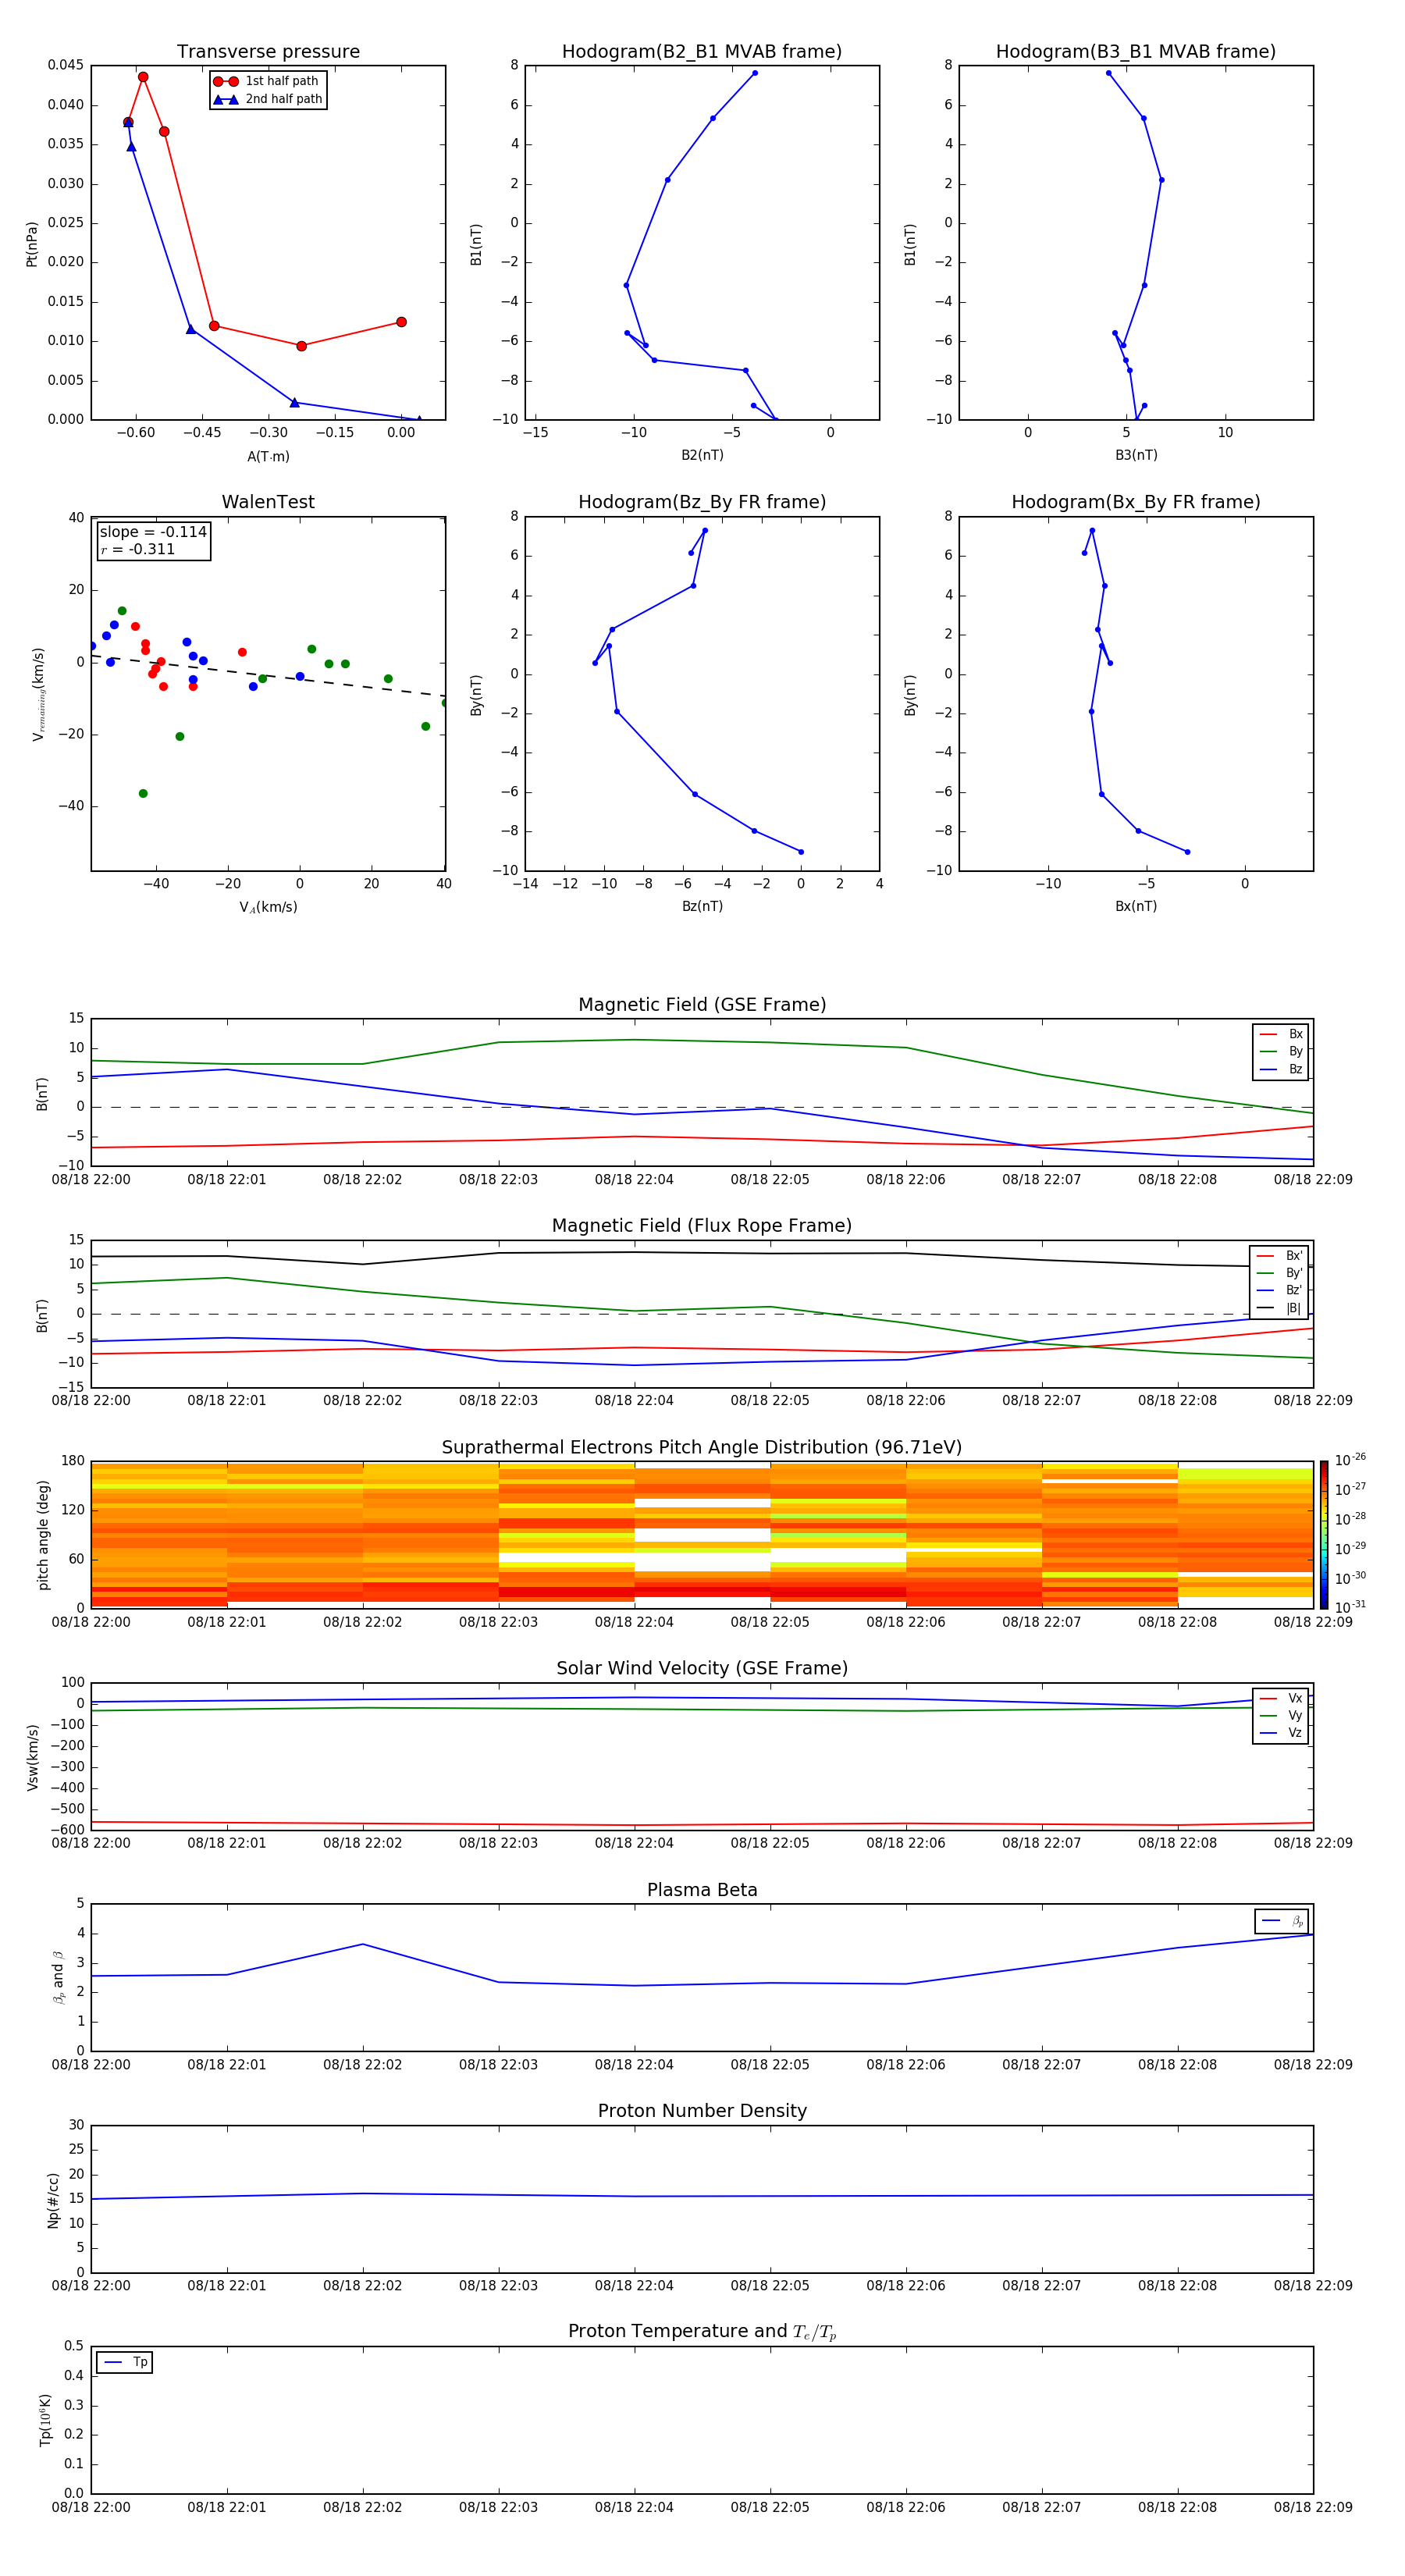Click 'Magnetic Field (Flux Rope Frame)' title
The width and height of the screenshot is (1405, 2576).
coord(702,1226)
